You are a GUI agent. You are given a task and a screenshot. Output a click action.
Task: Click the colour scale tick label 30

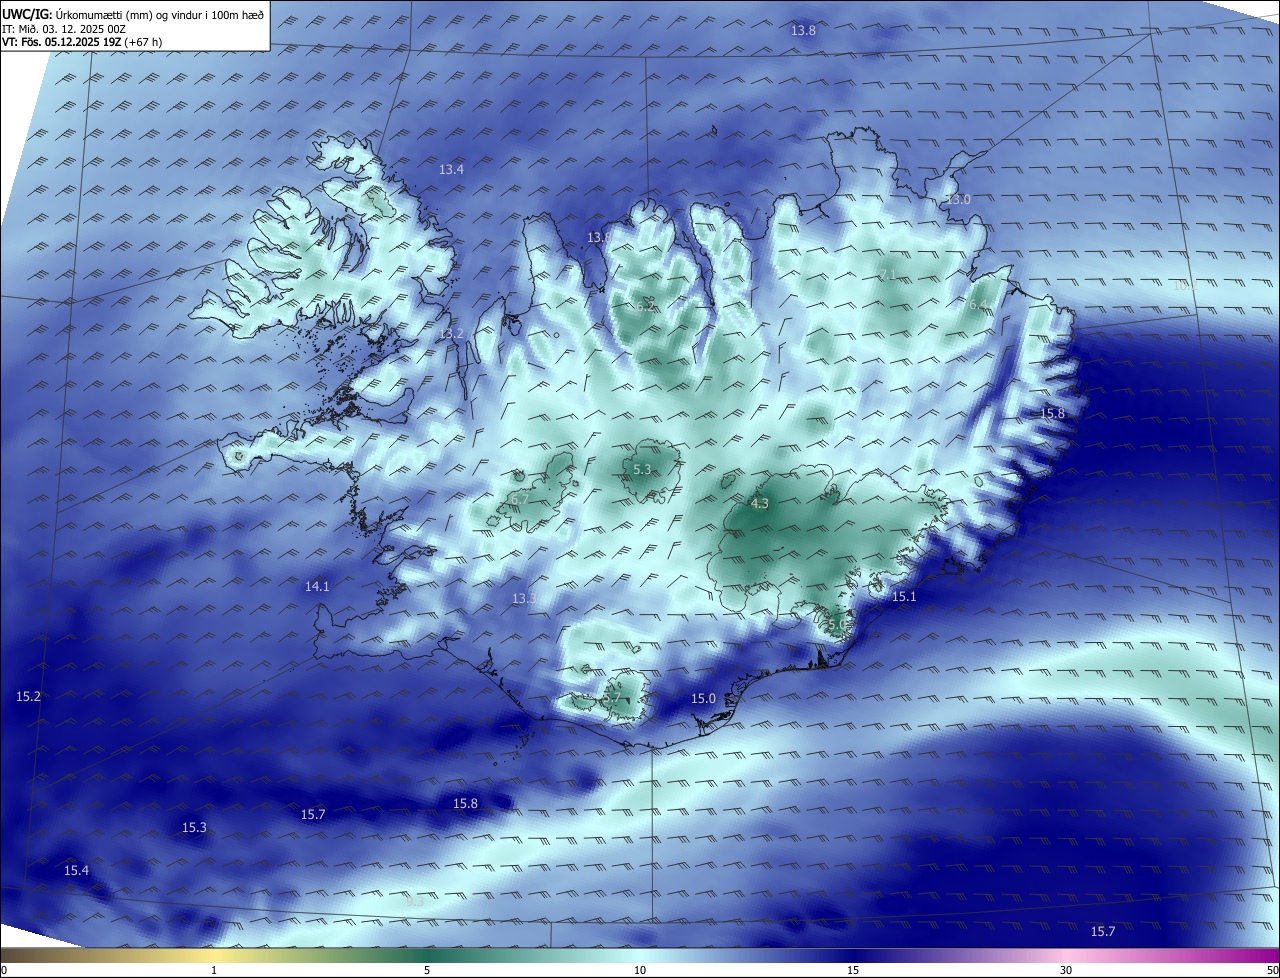pyautogui.click(x=1066, y=970)
